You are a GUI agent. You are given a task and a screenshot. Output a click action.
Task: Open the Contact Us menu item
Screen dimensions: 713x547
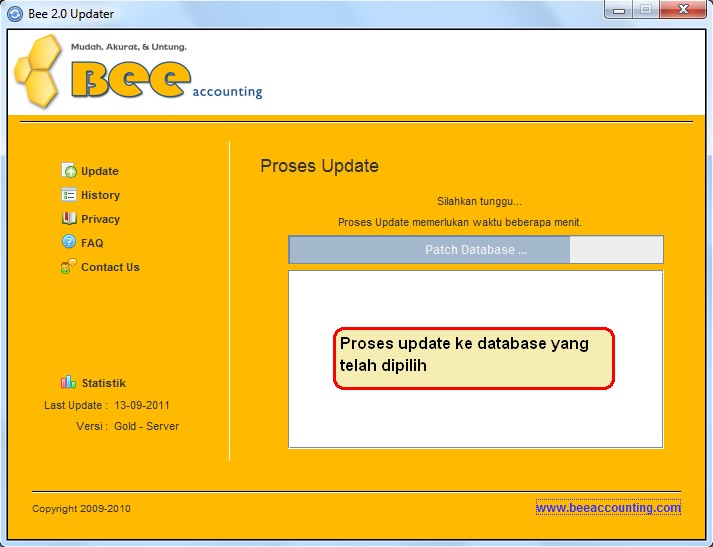point(110,267)
